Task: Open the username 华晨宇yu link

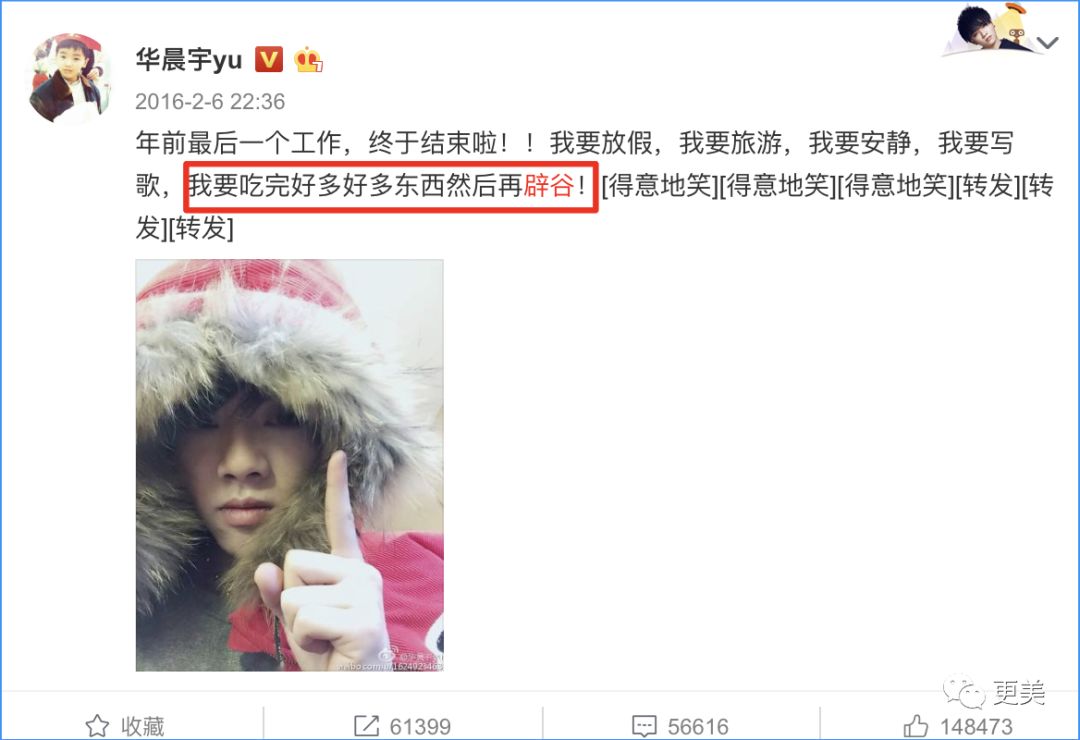Action: point(189,60)
